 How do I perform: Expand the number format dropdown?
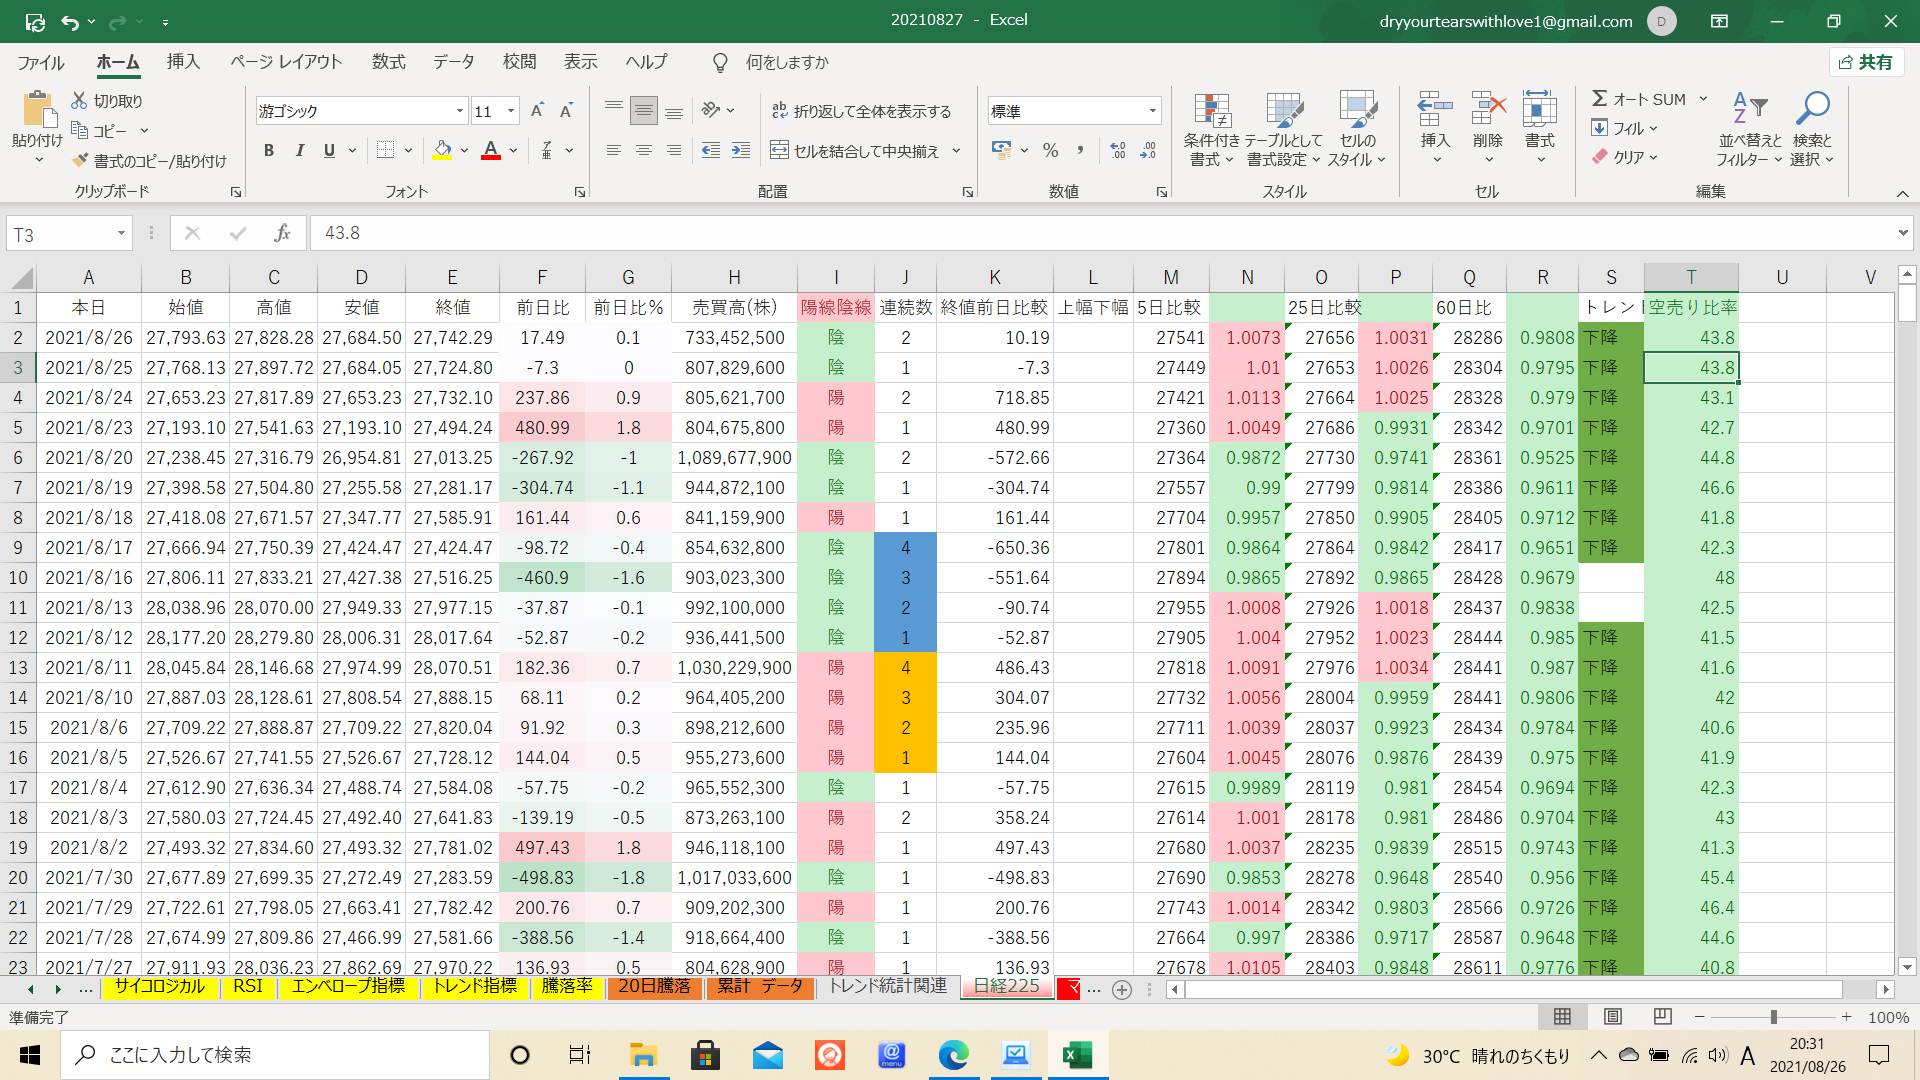1152,111
